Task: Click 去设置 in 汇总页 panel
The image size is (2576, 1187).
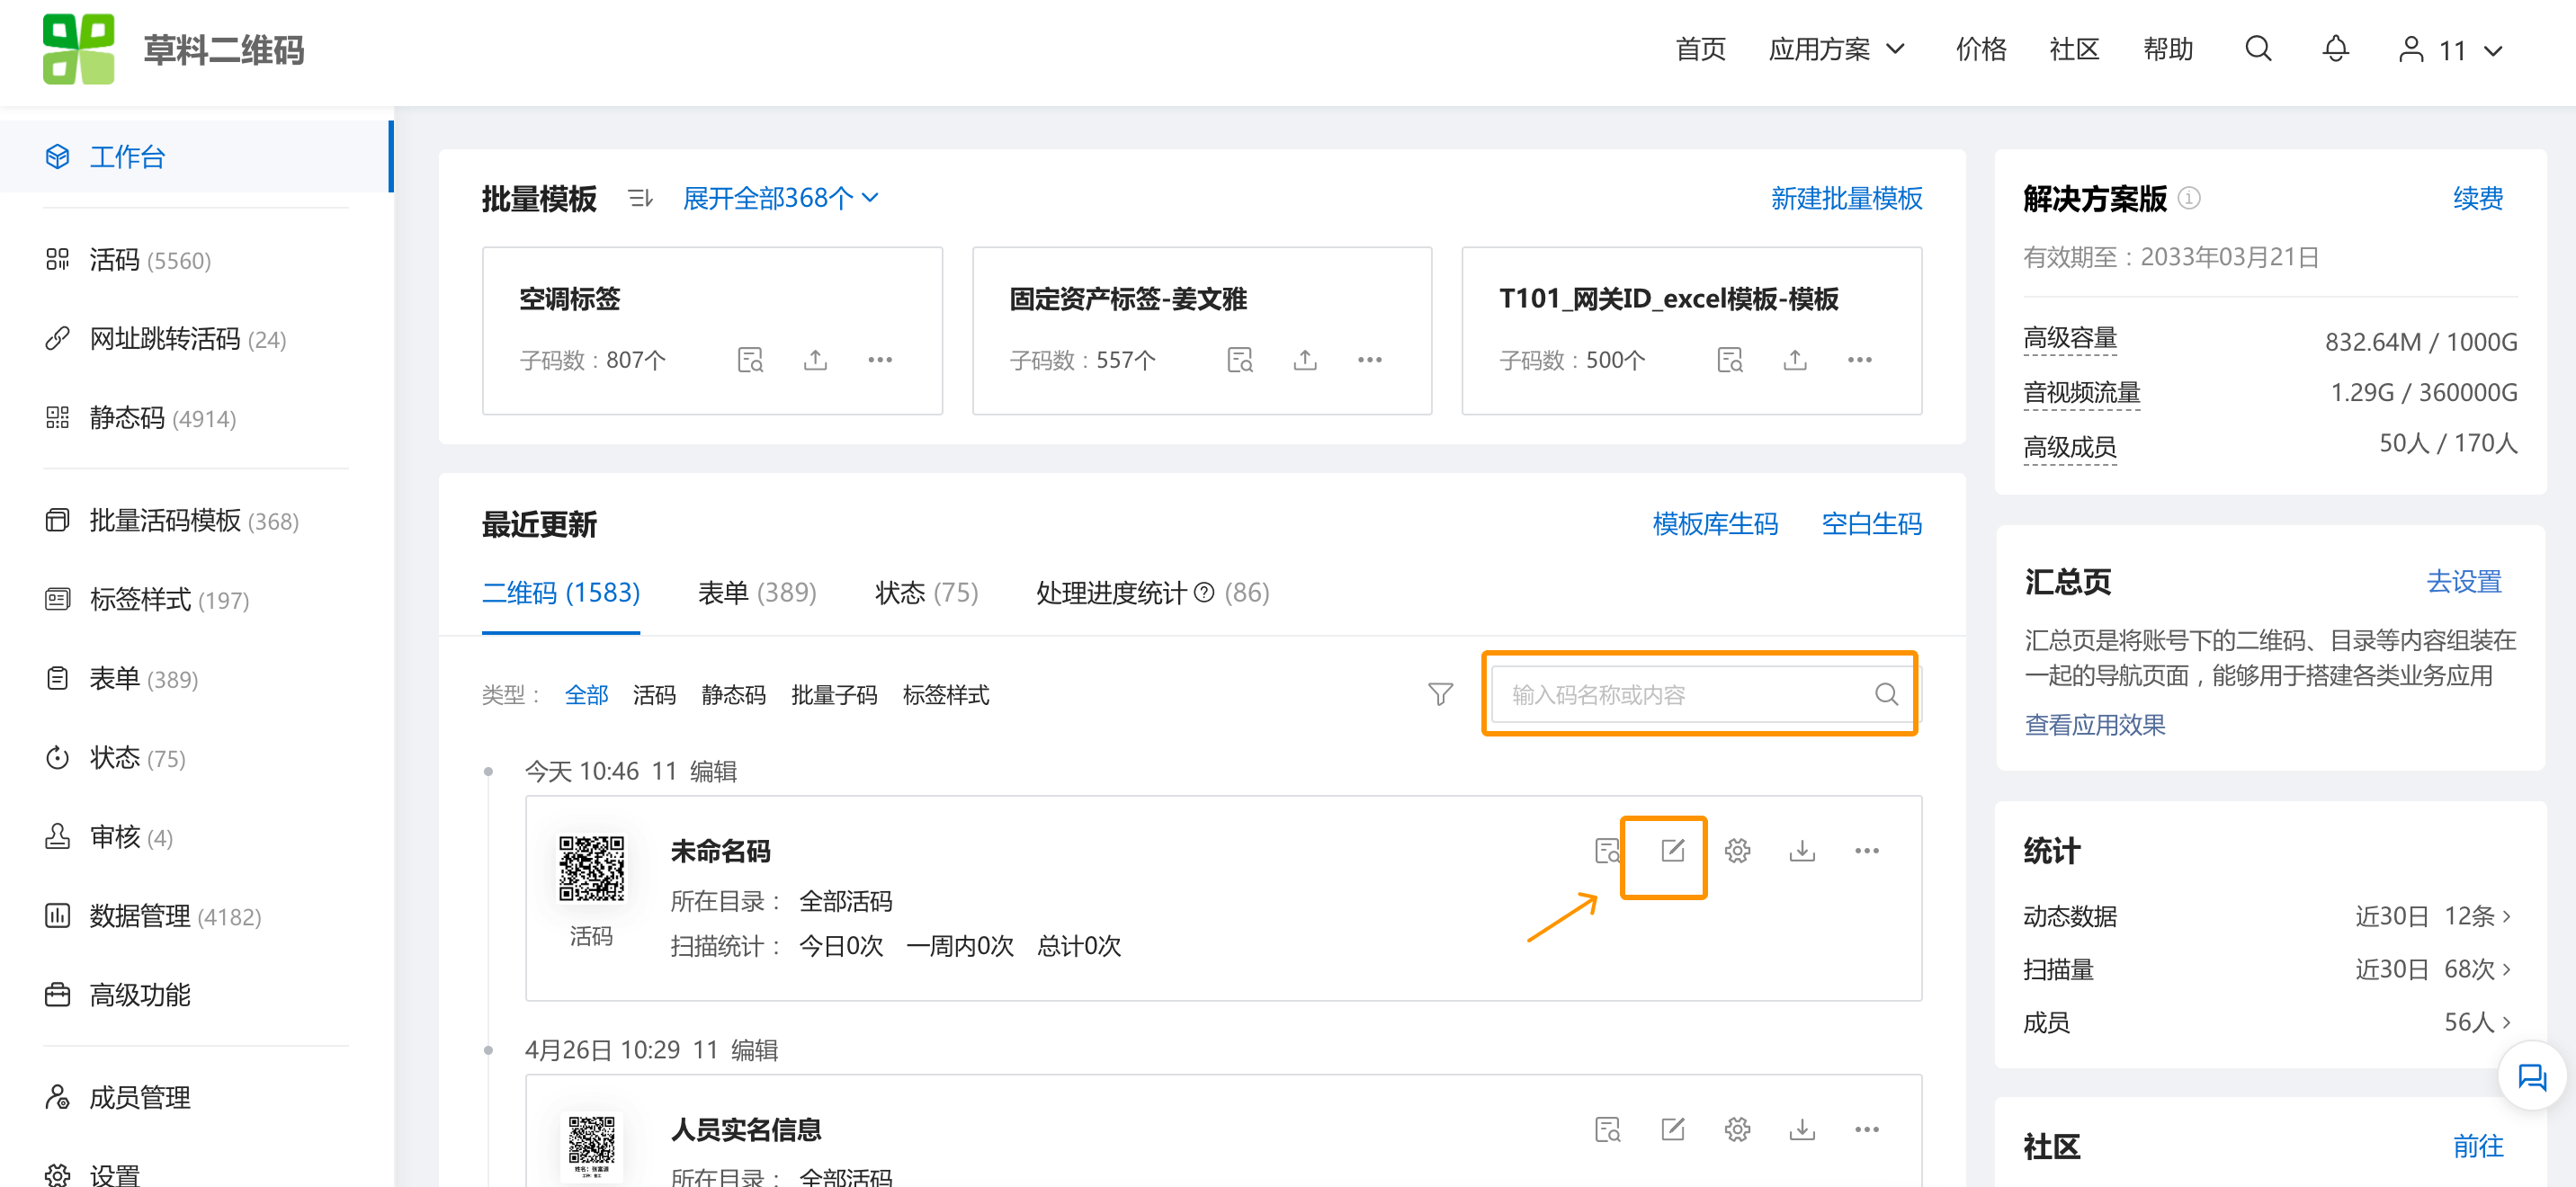Action: (x=2464, y=581)
